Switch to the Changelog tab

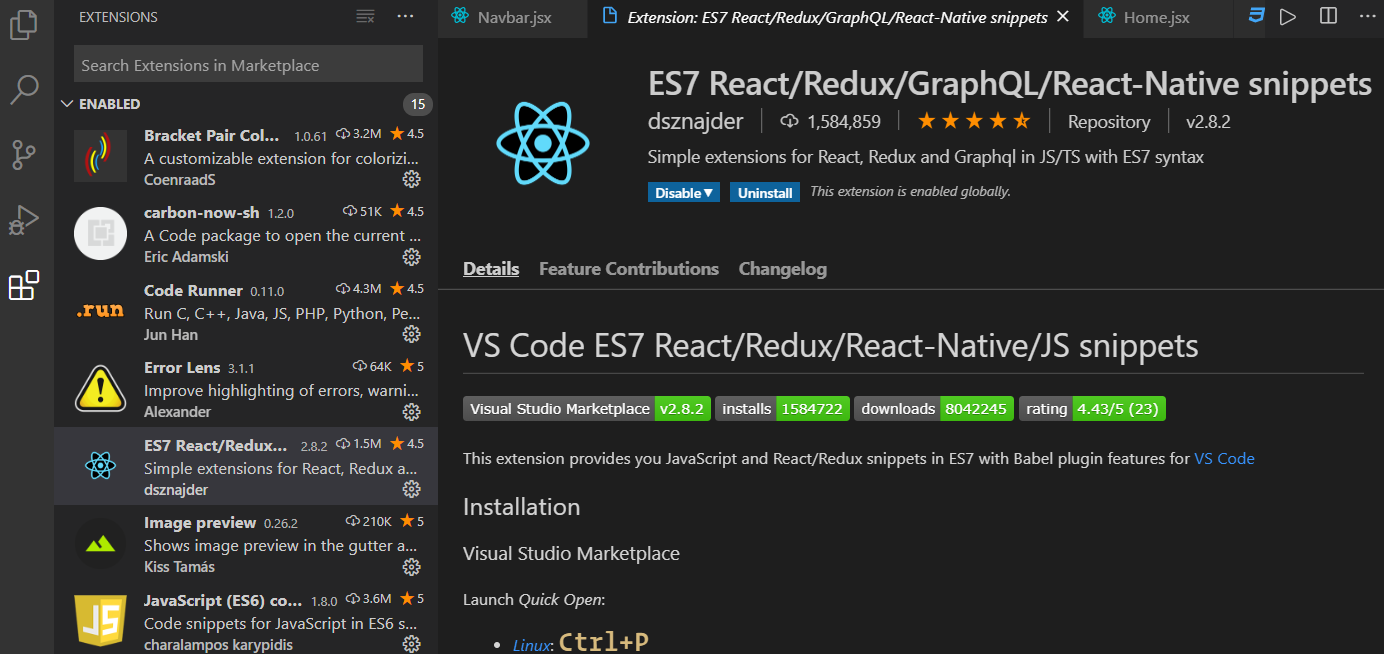[783, 268]
